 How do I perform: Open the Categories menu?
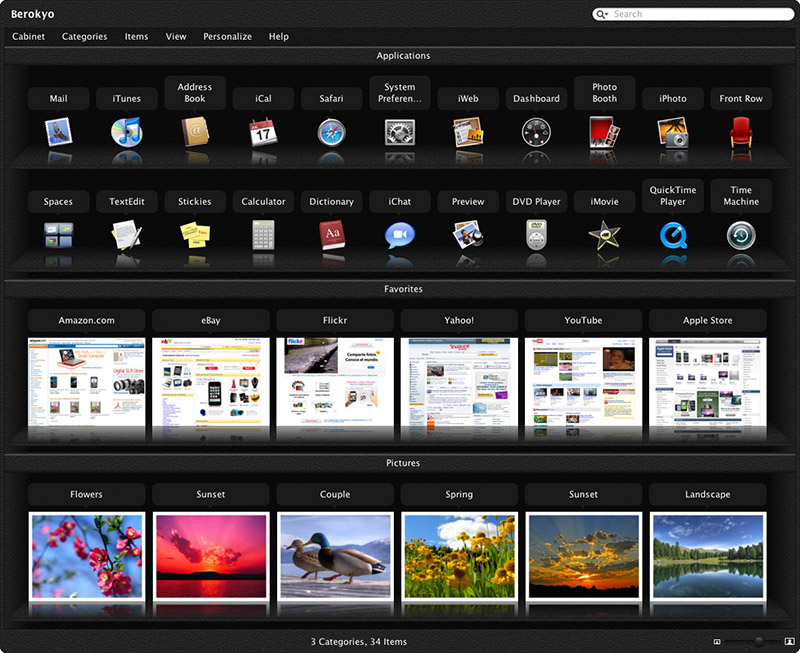85,37
